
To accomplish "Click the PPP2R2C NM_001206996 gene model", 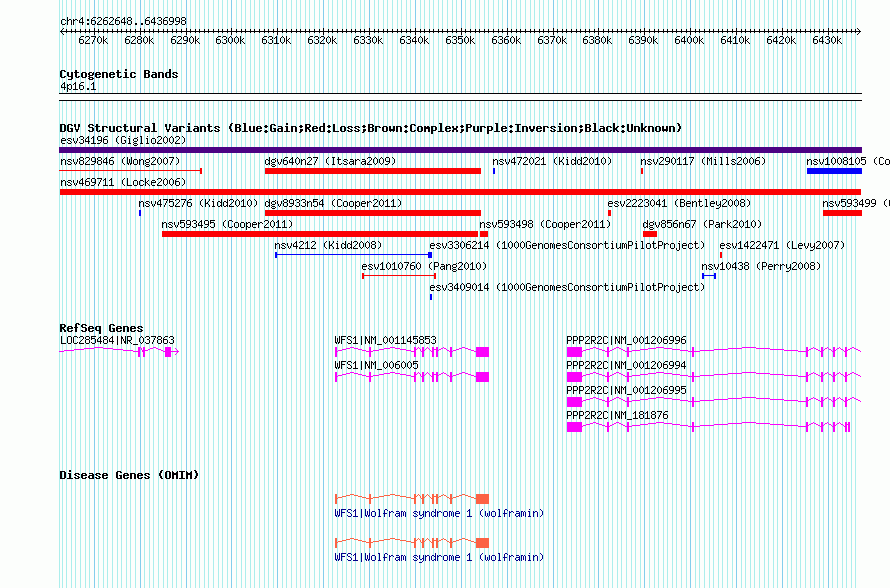I will (x=714, y=352).
